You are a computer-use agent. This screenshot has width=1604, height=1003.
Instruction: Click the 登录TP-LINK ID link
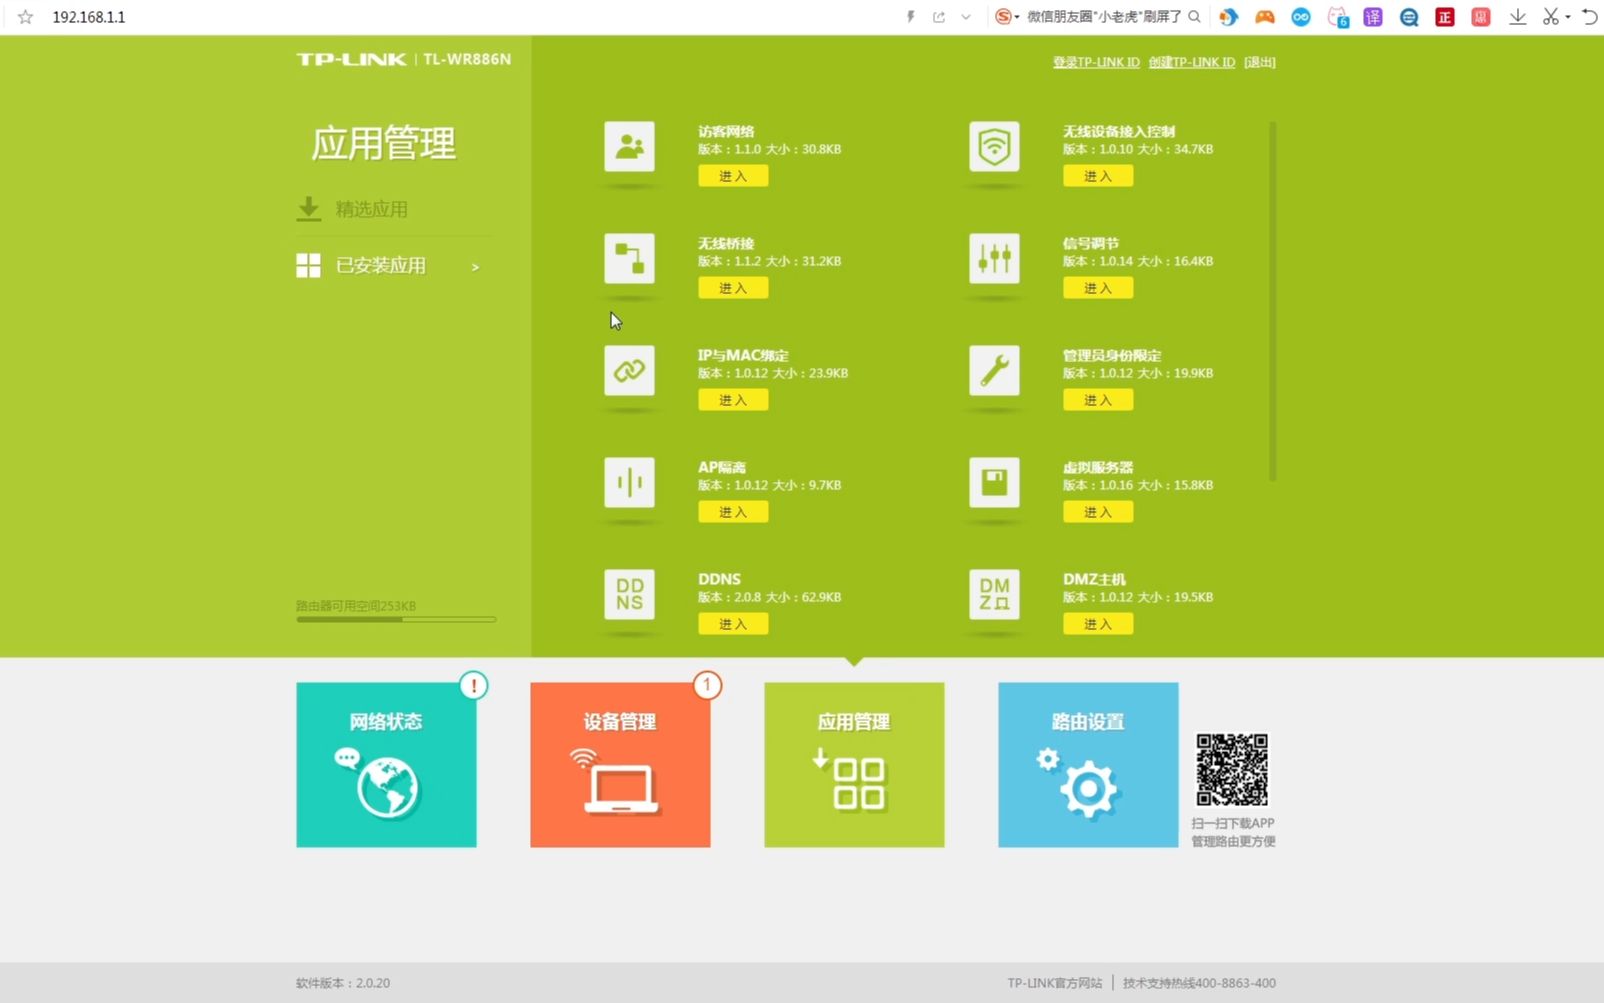1096,62
